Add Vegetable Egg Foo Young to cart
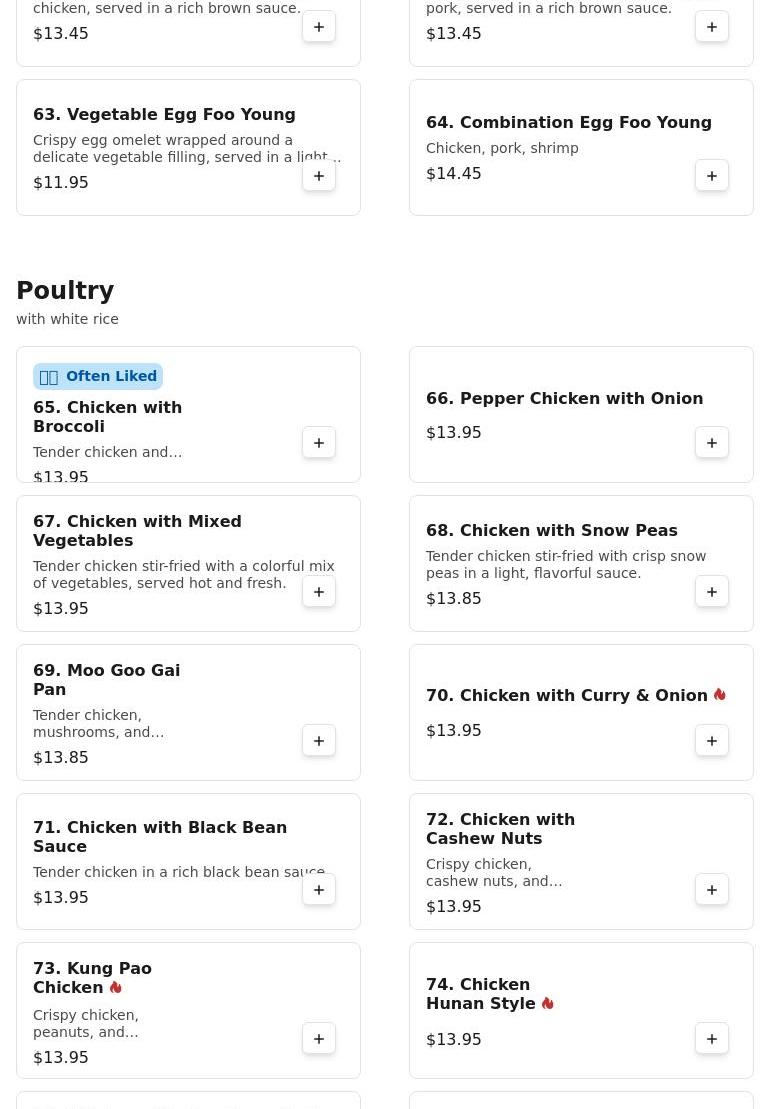Image resolution: width=770 pixels, height=1109 pixels. pos(319,176)
